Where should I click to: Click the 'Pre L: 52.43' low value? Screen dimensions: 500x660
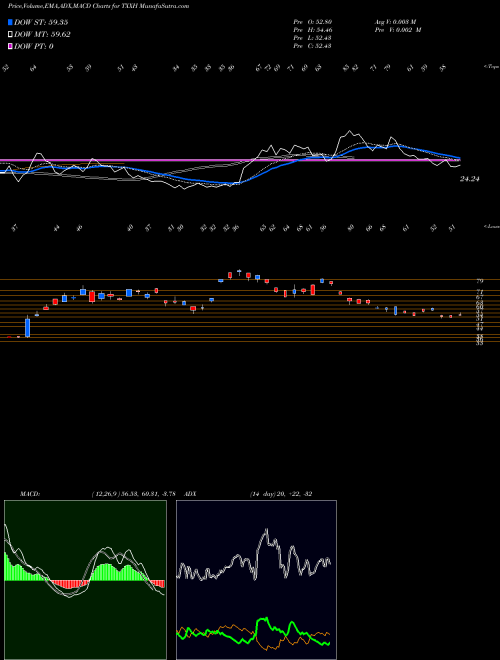coord(312,38)
